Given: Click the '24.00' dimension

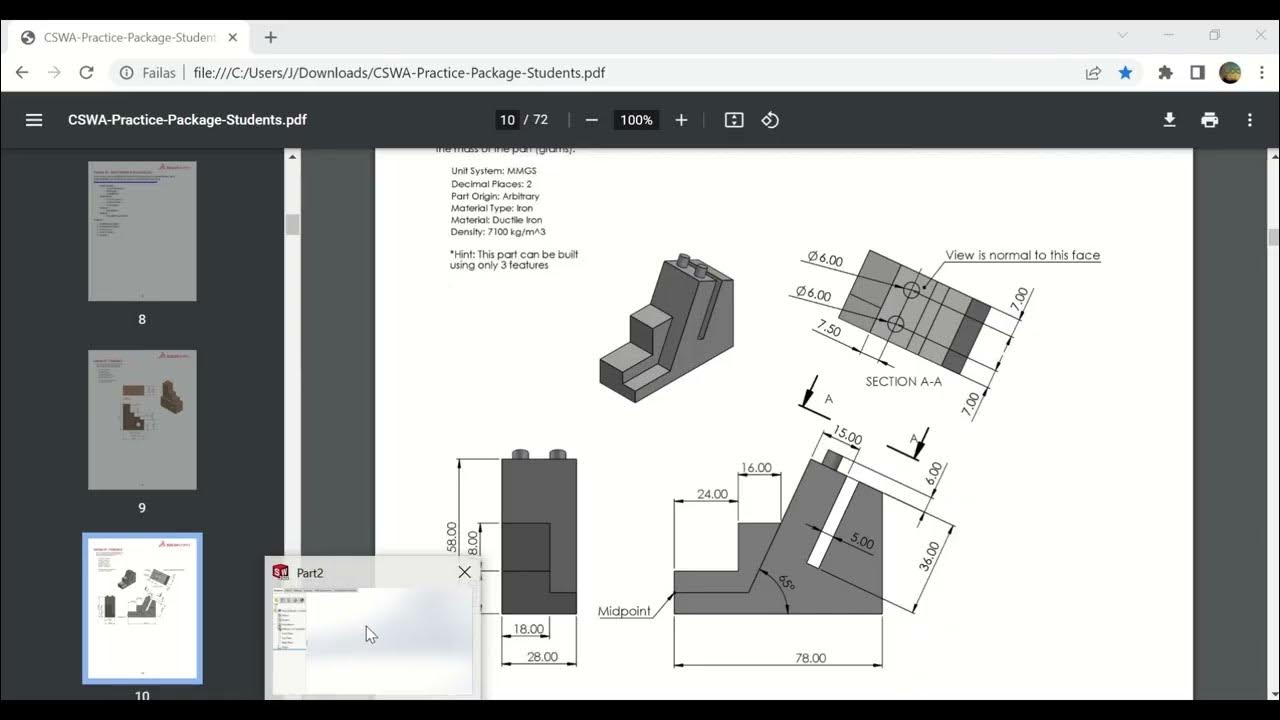Looking at the screenshot, I should [713, 494].
